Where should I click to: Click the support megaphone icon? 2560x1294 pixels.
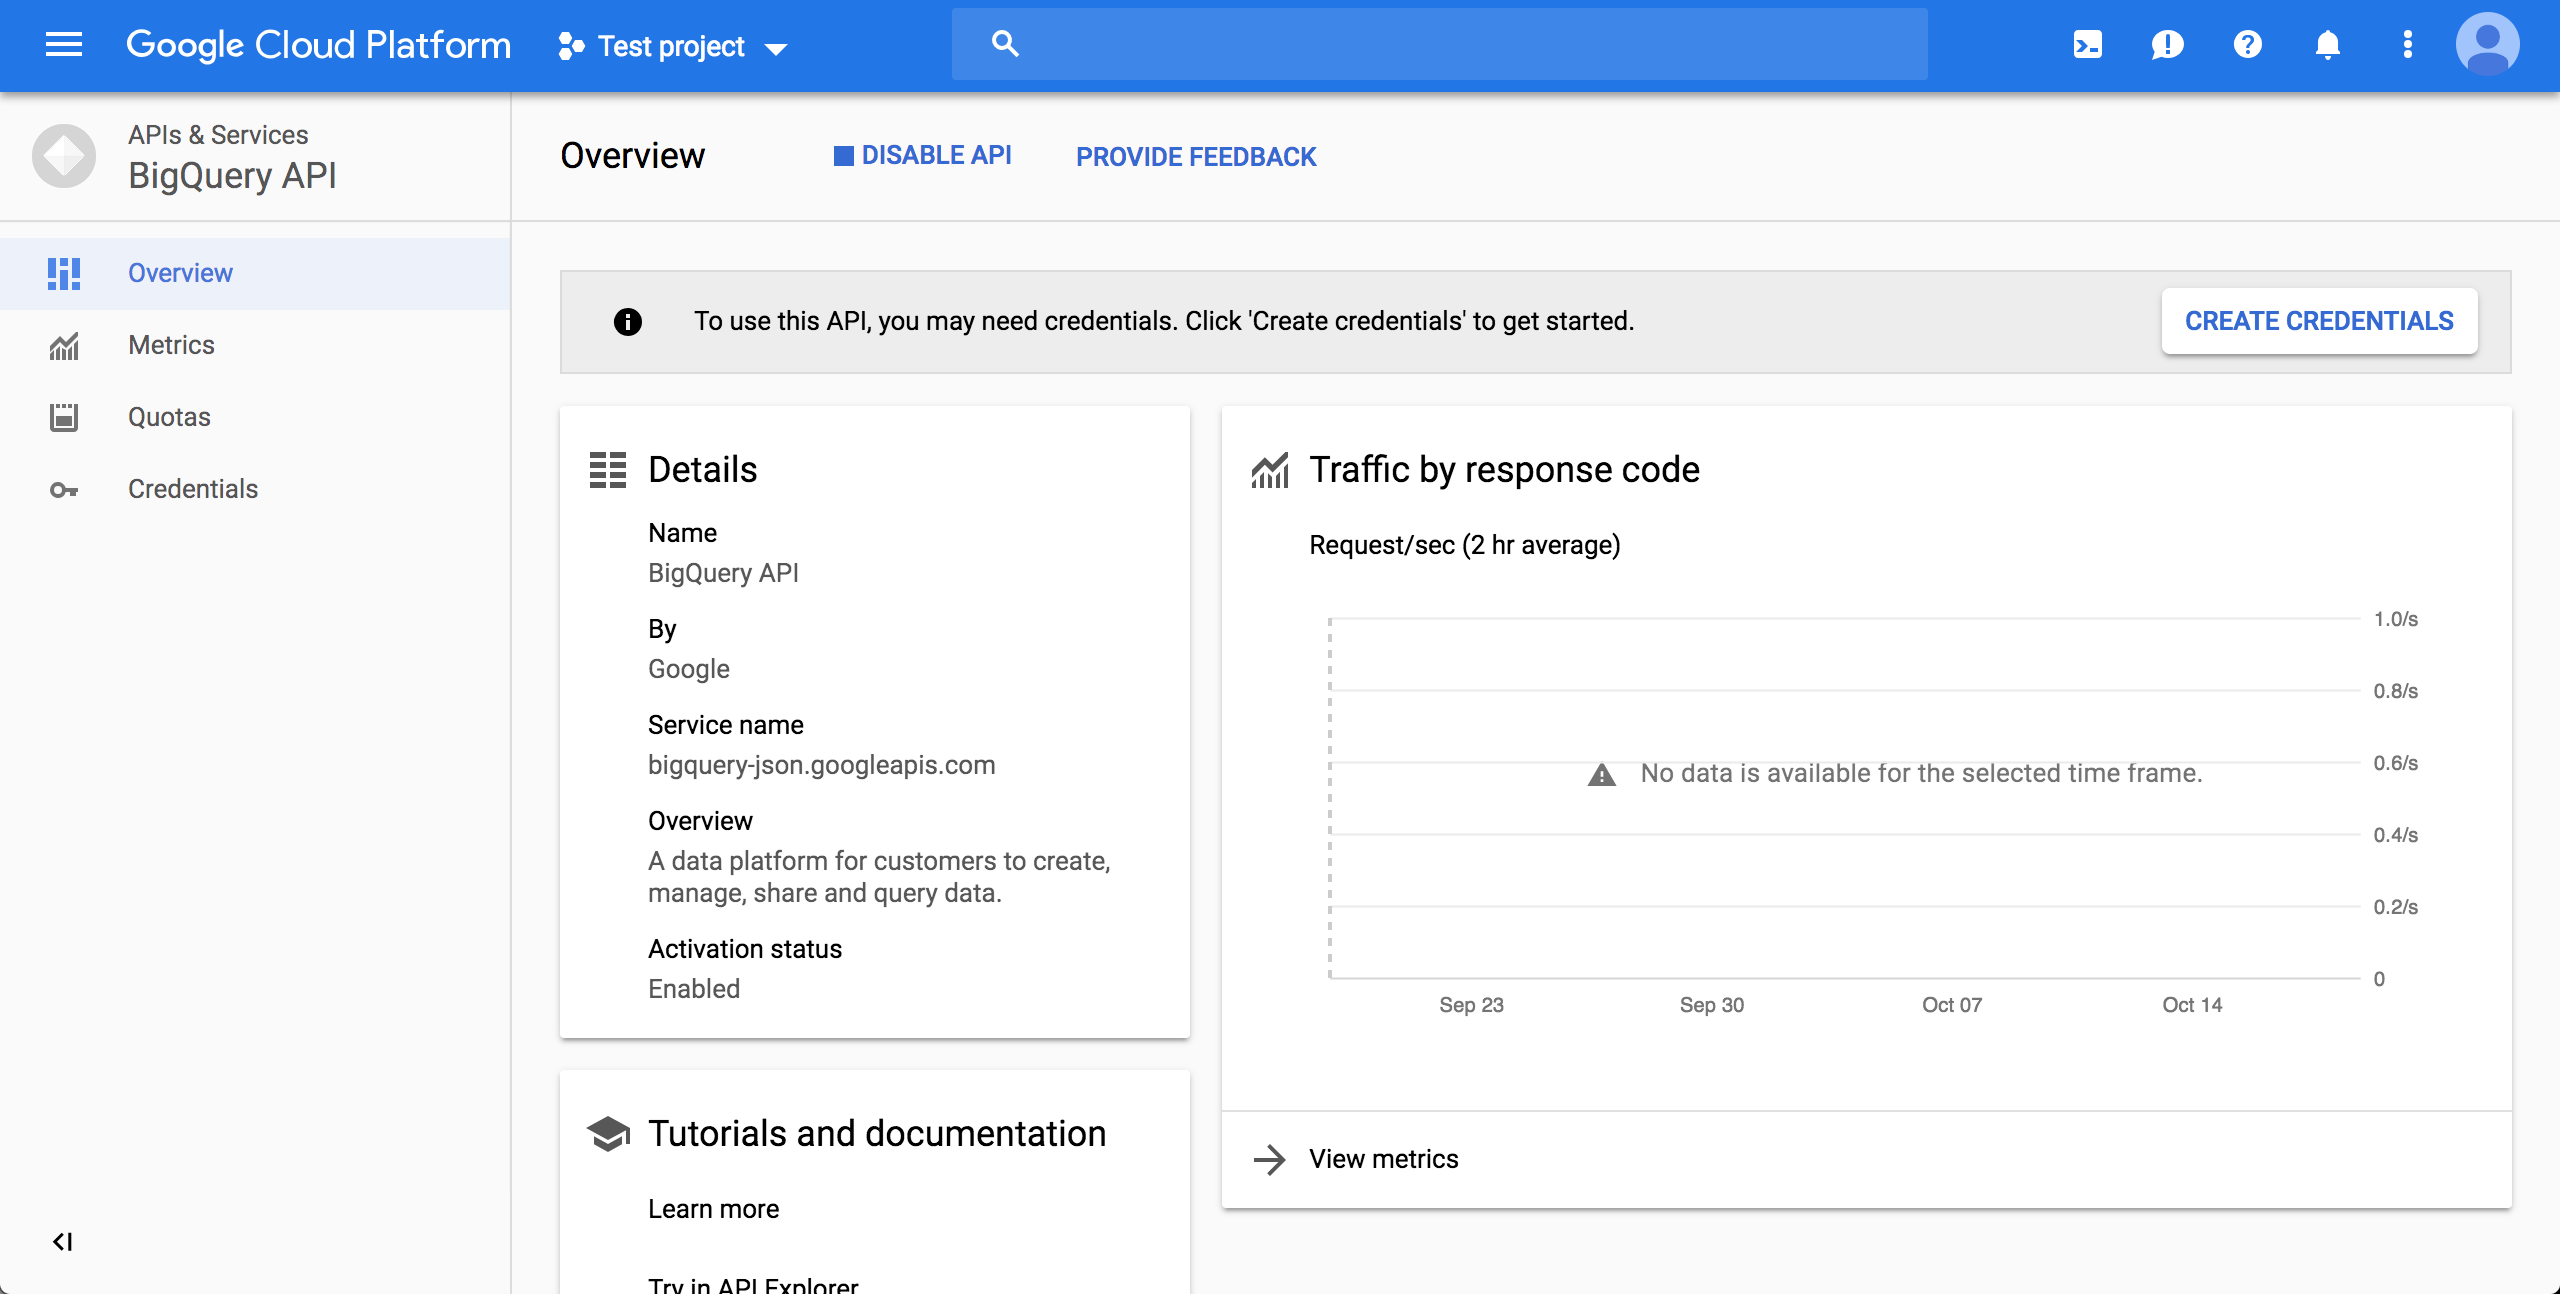click(x=2164, y=43)
